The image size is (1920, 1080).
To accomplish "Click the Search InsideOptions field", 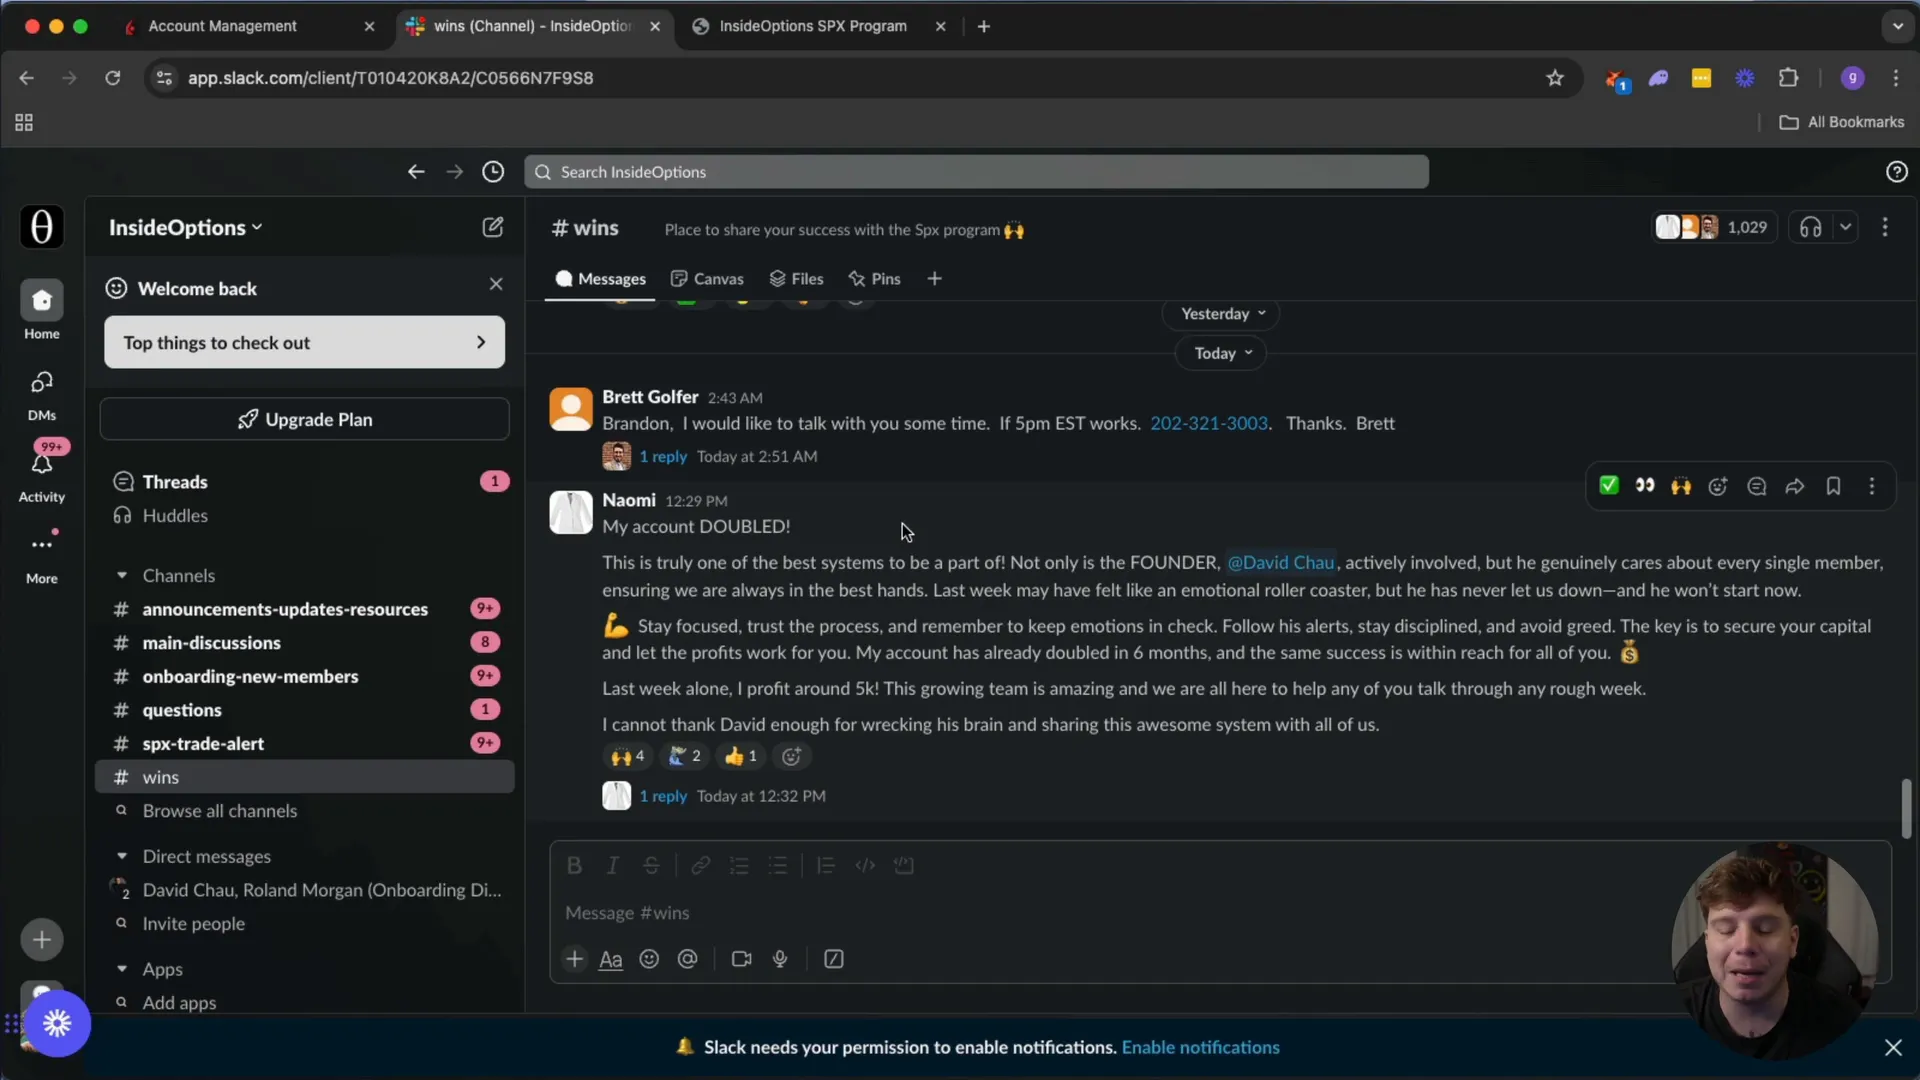I will 976,172.
